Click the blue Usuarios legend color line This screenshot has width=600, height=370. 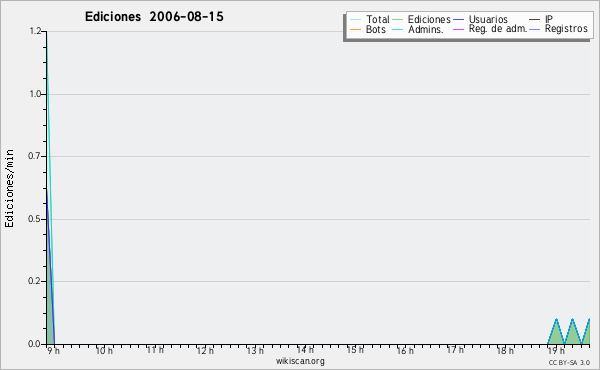point(458,20)
